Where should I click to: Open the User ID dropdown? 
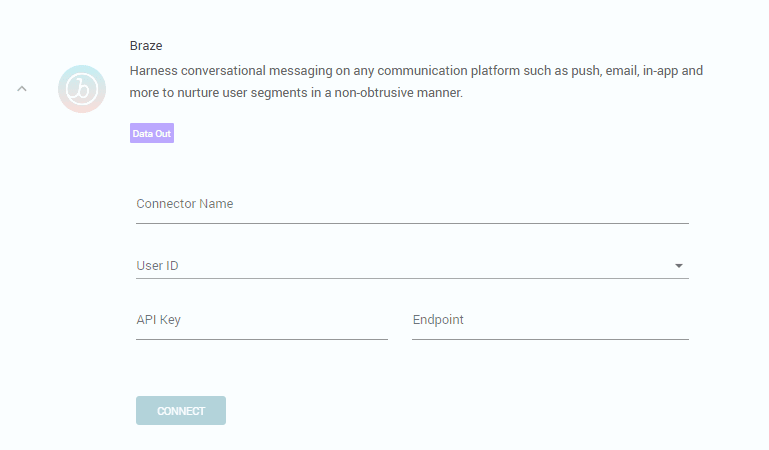pyautogui.click(x=412, y=266)
